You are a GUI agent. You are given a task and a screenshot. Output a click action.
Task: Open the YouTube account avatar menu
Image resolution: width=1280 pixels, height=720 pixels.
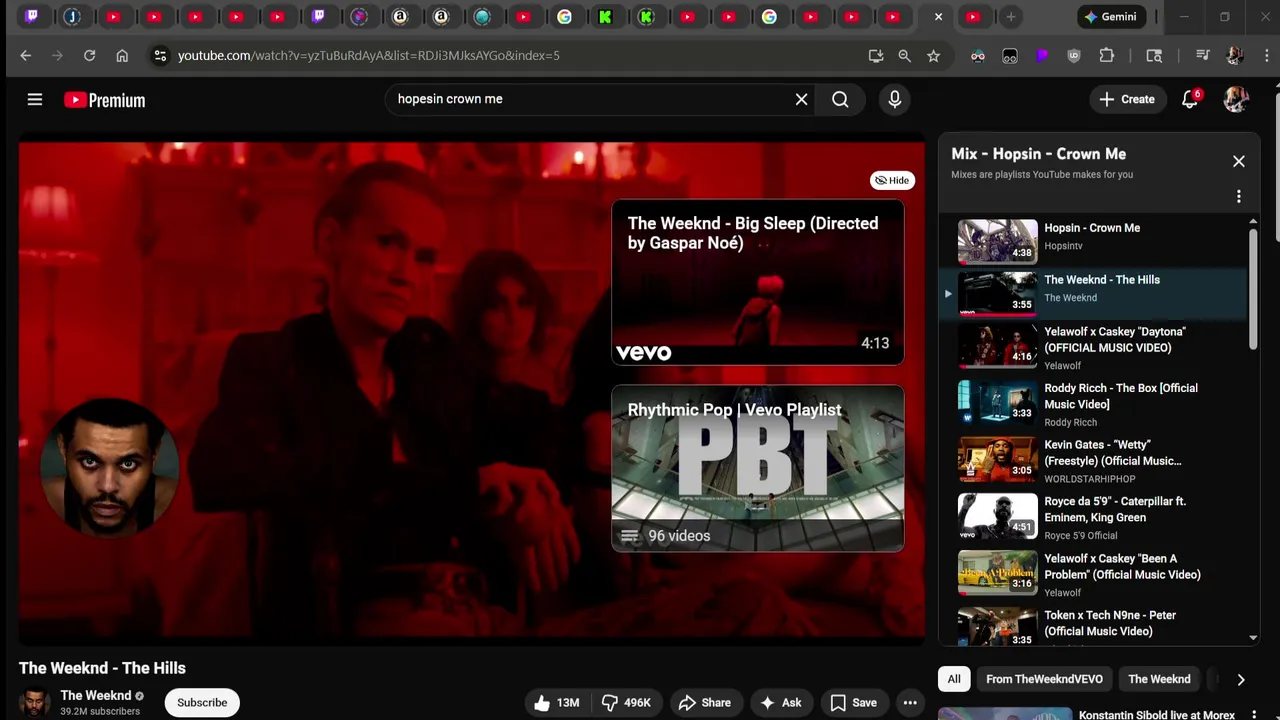(1236, 99)
